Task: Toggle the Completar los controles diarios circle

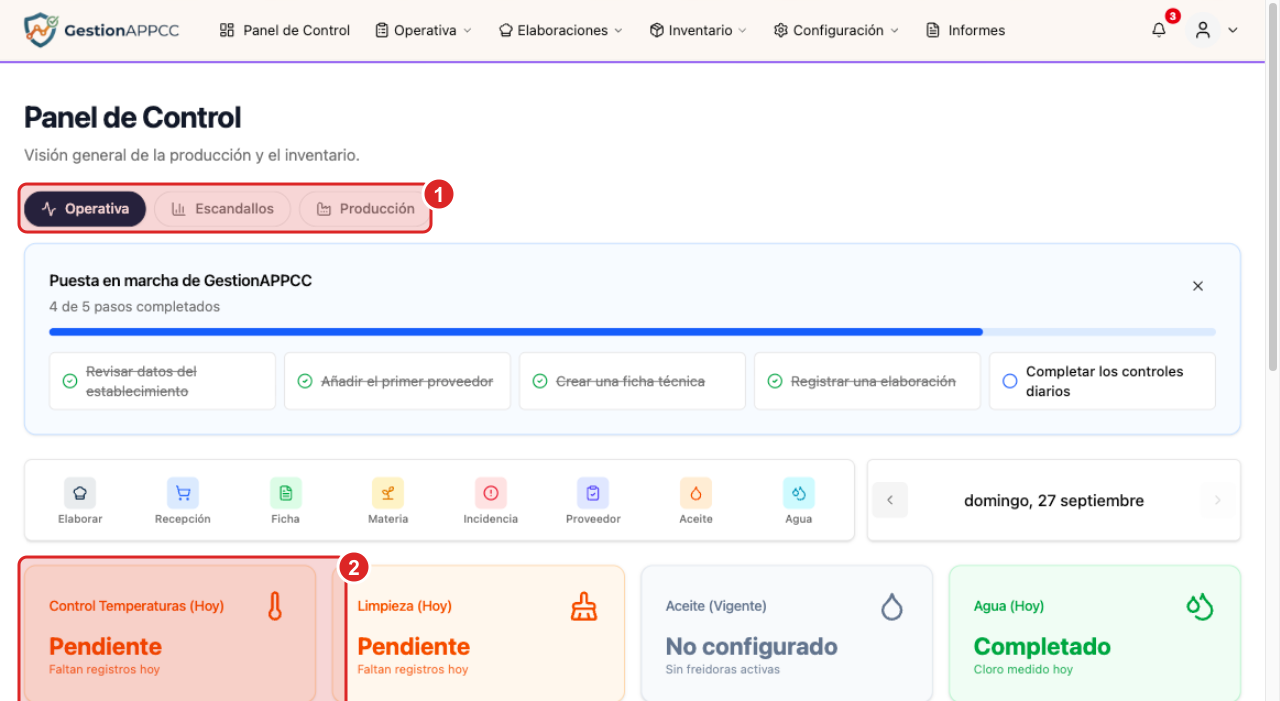Action: 1010,381
